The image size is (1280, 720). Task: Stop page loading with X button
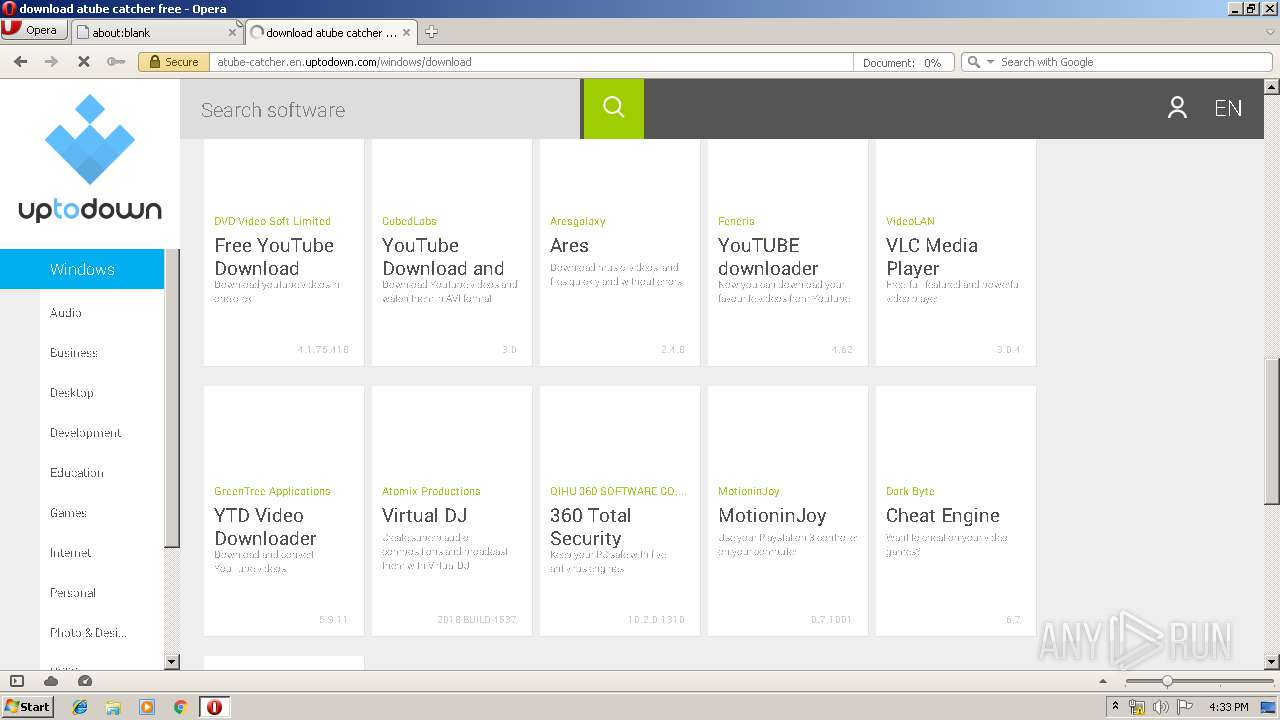click(83, 62)
